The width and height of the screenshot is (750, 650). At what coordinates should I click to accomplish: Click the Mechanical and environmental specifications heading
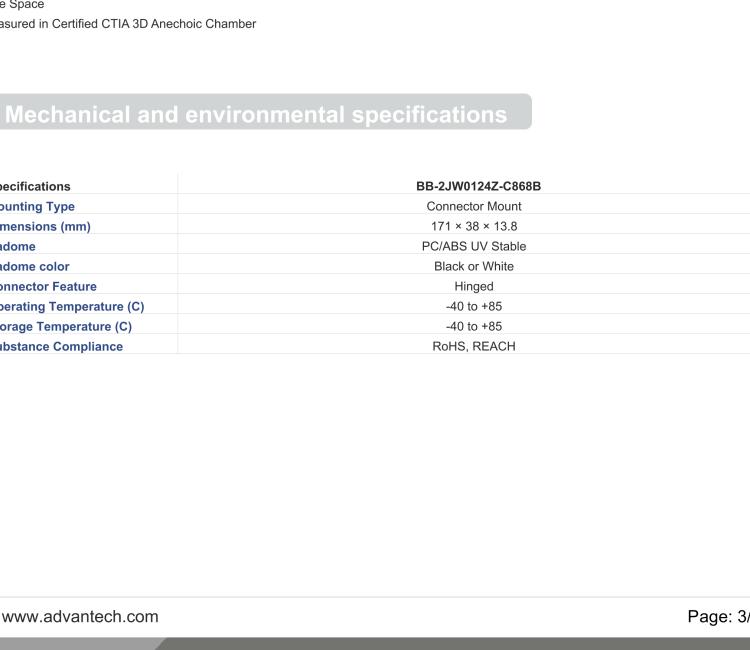click(x=258, y=114)
